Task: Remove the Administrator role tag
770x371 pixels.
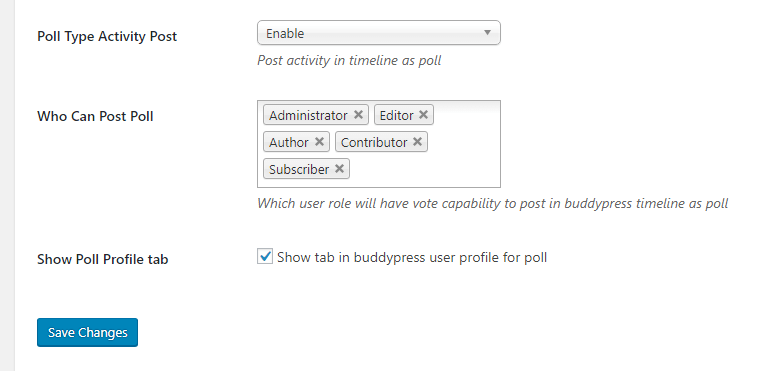Action: pyautogui.click(x=358, y=115)
